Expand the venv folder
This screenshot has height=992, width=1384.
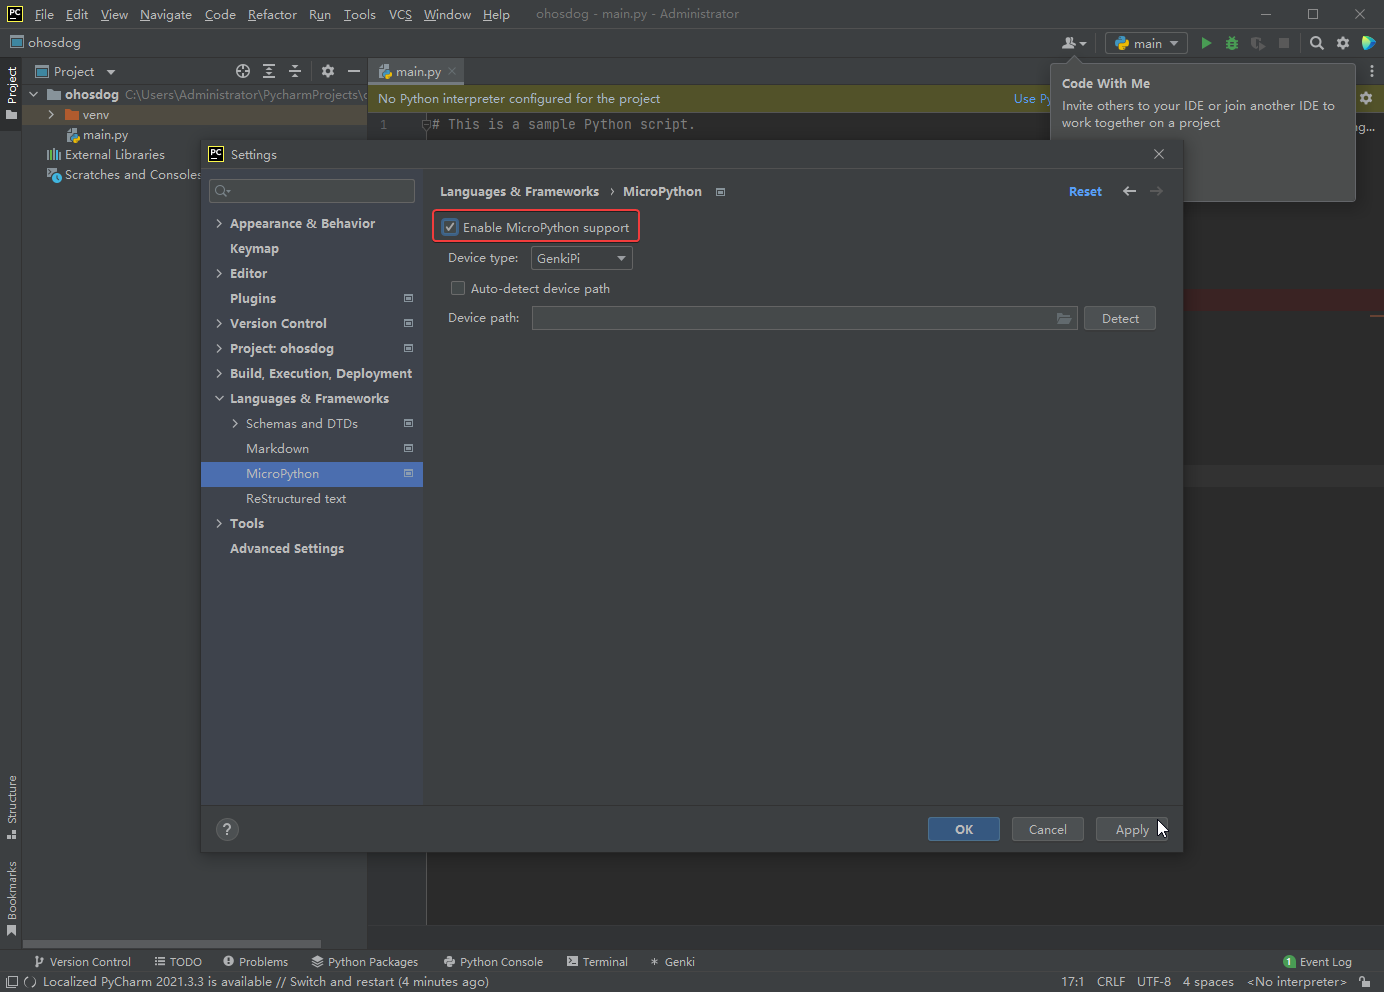point(51,115)
